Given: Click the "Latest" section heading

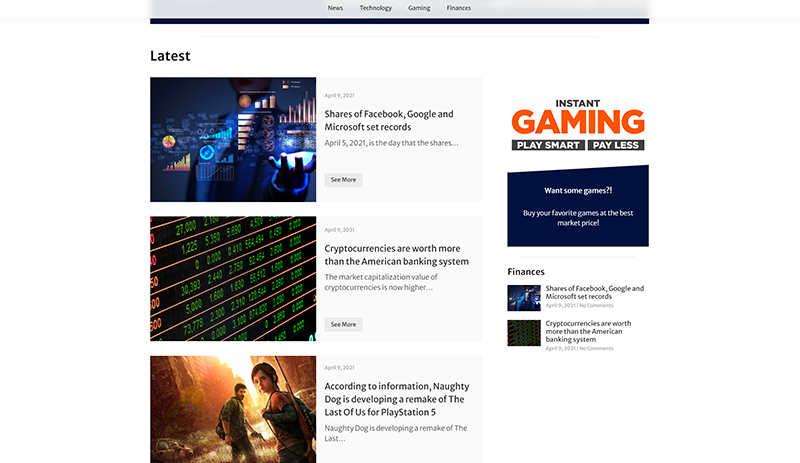Looking at the screenshot, I should point(170,56).
